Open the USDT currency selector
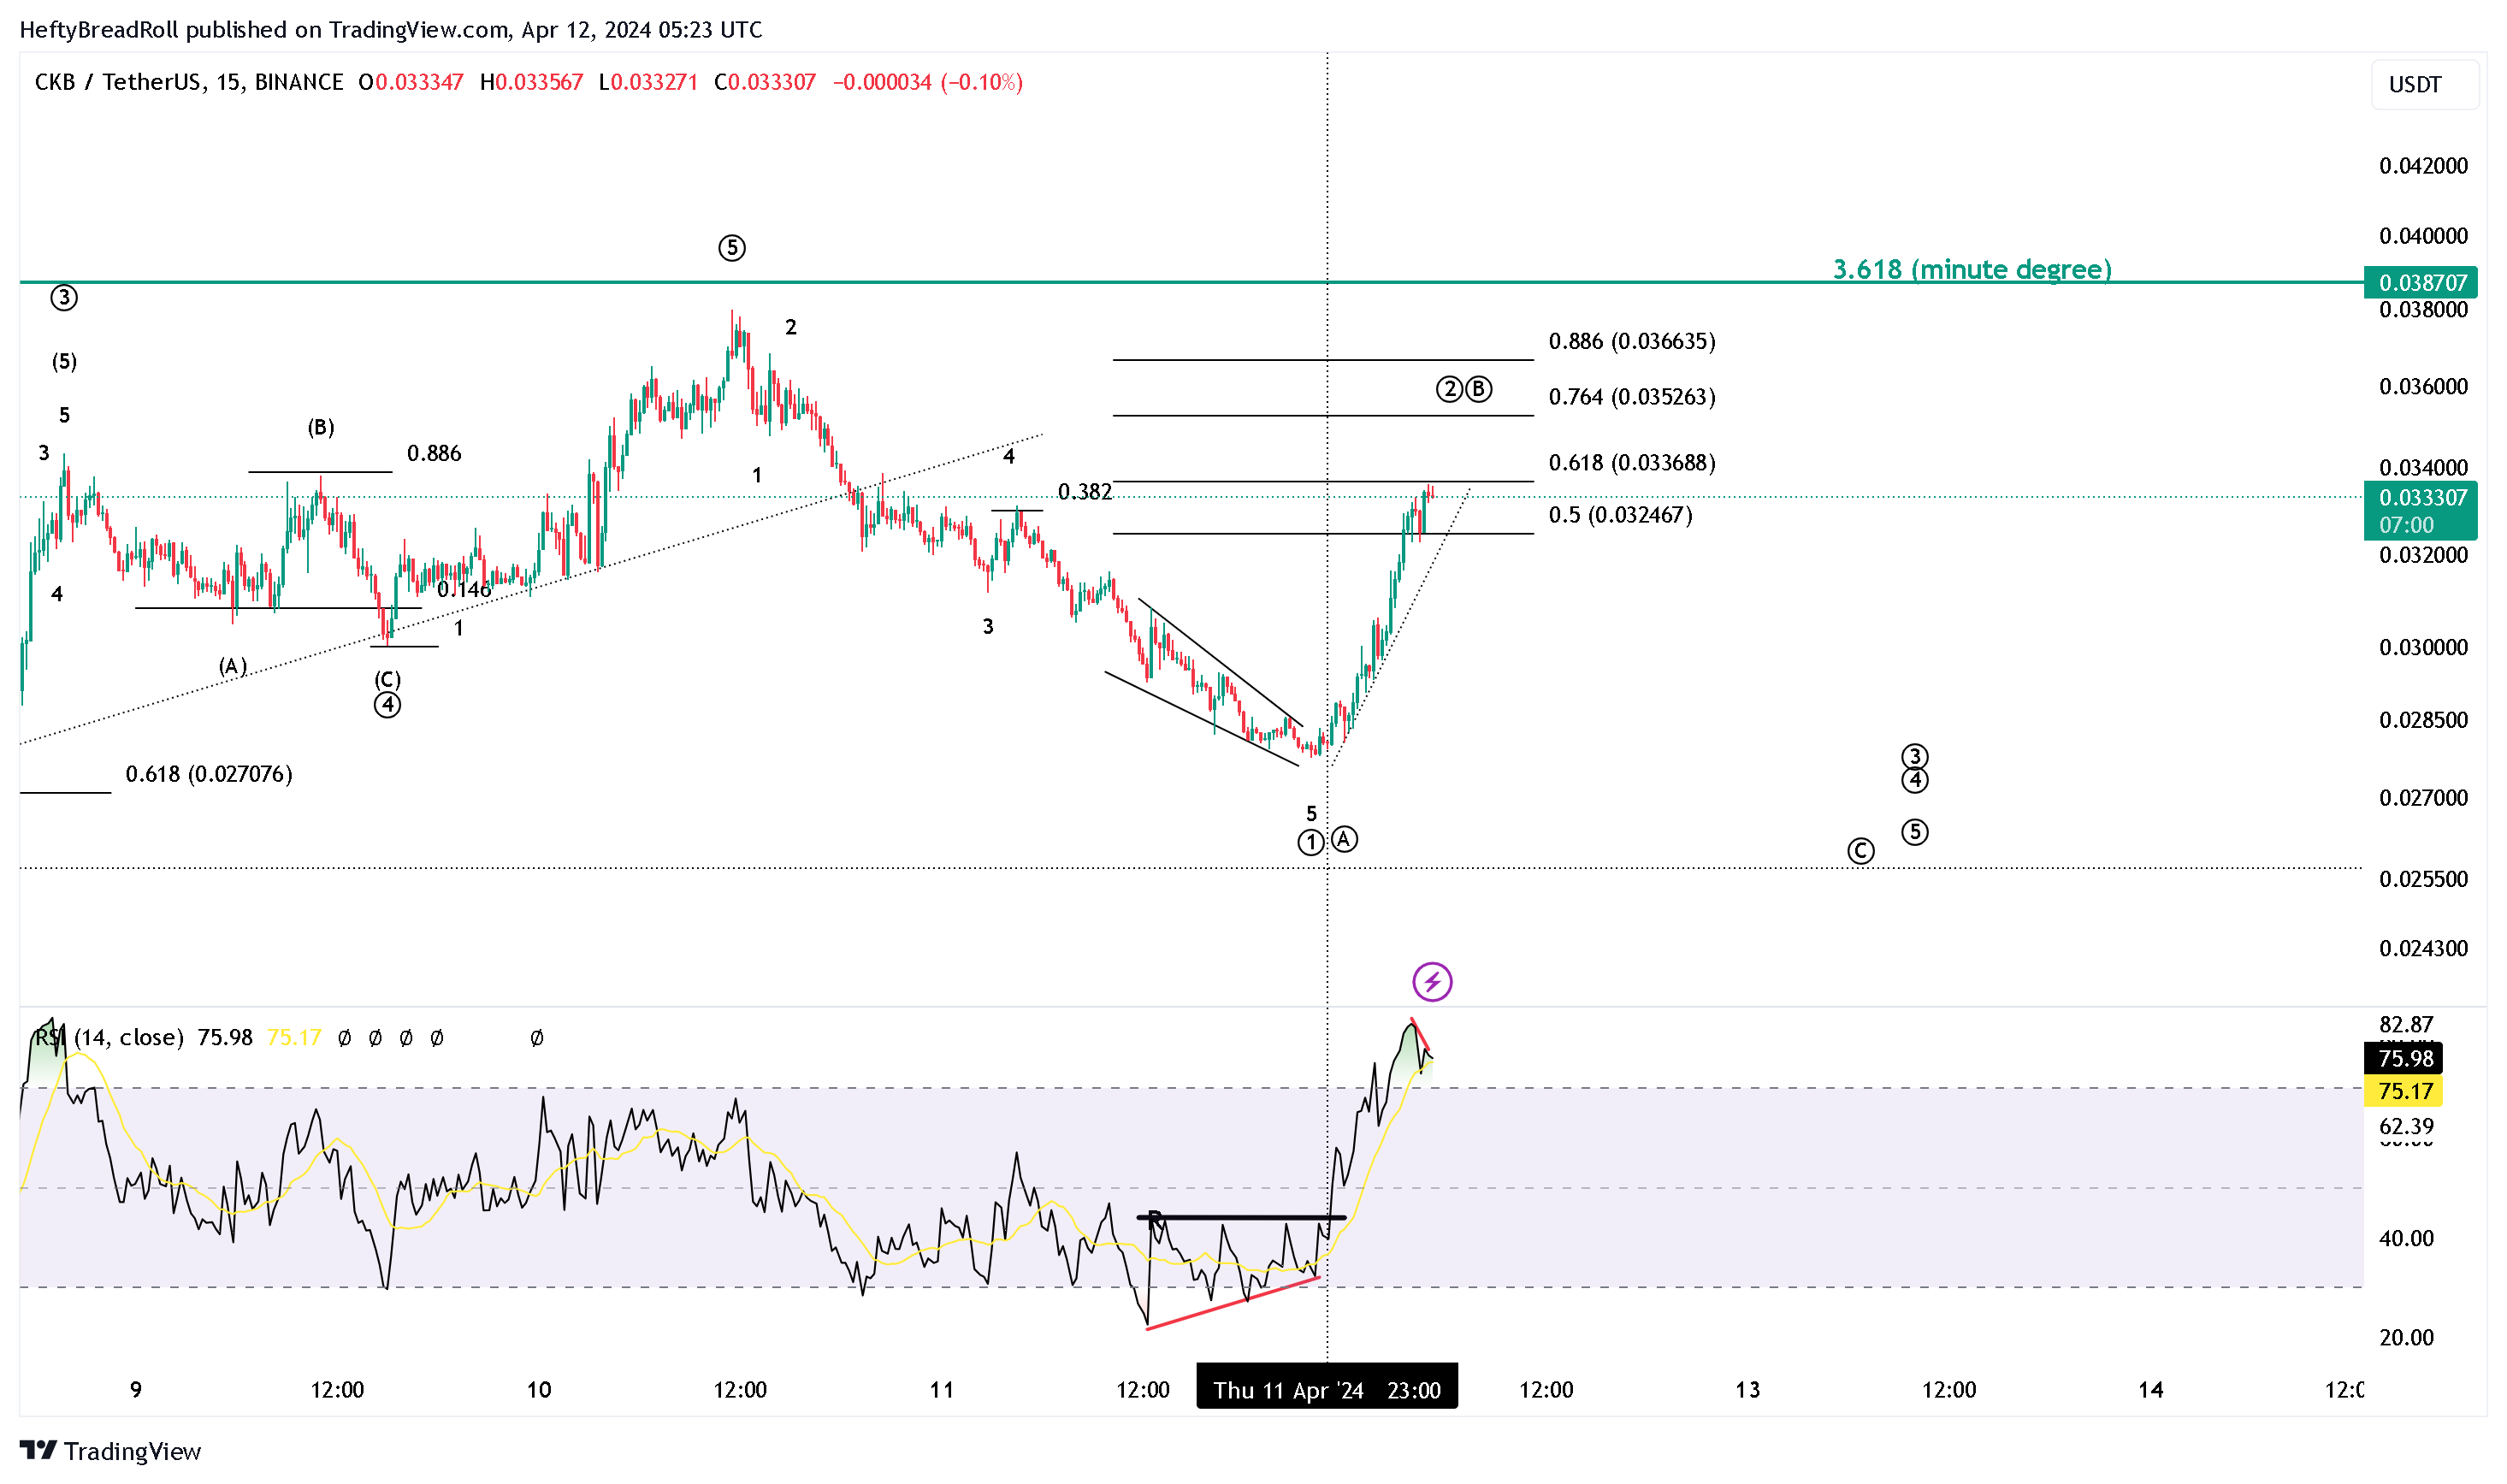This screenshot has height=1484, width=2507. [2424, 85]
